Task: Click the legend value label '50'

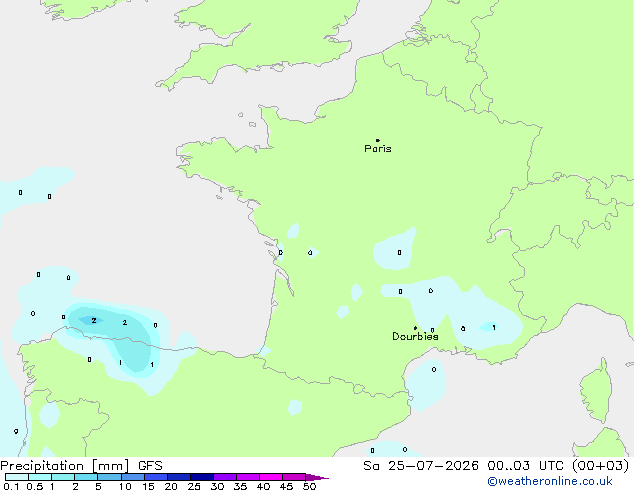Action: pyautogui.click(x=309, y=486)
